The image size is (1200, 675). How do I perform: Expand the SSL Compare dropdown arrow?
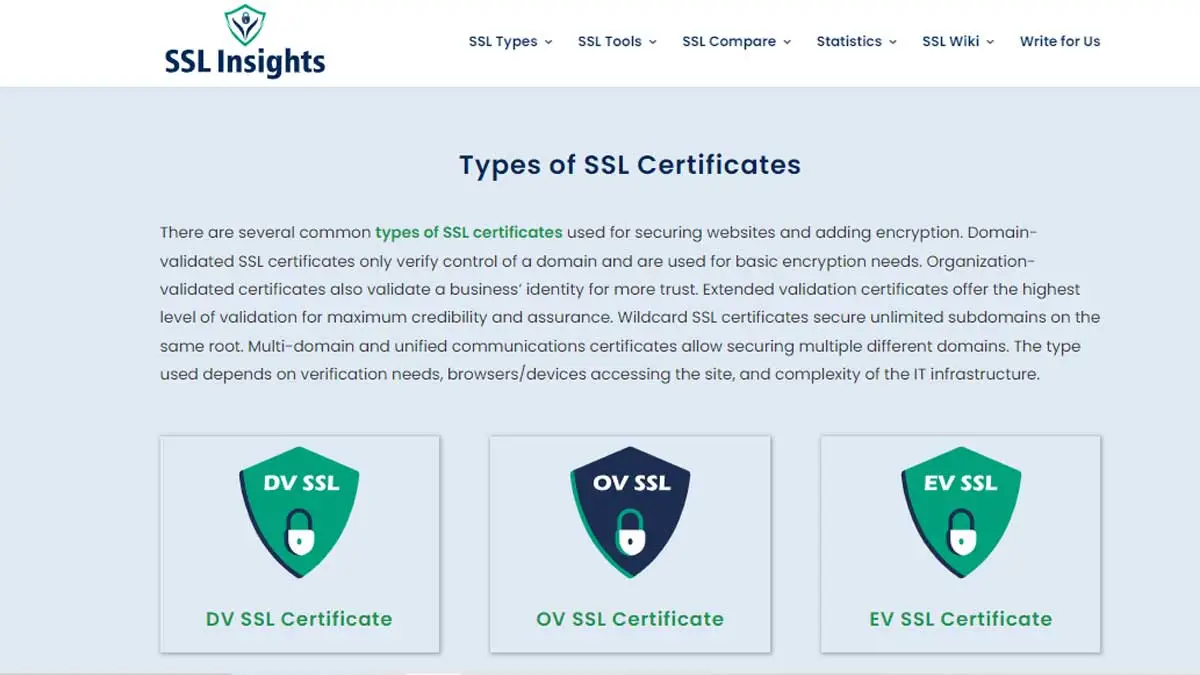[787, 42]
